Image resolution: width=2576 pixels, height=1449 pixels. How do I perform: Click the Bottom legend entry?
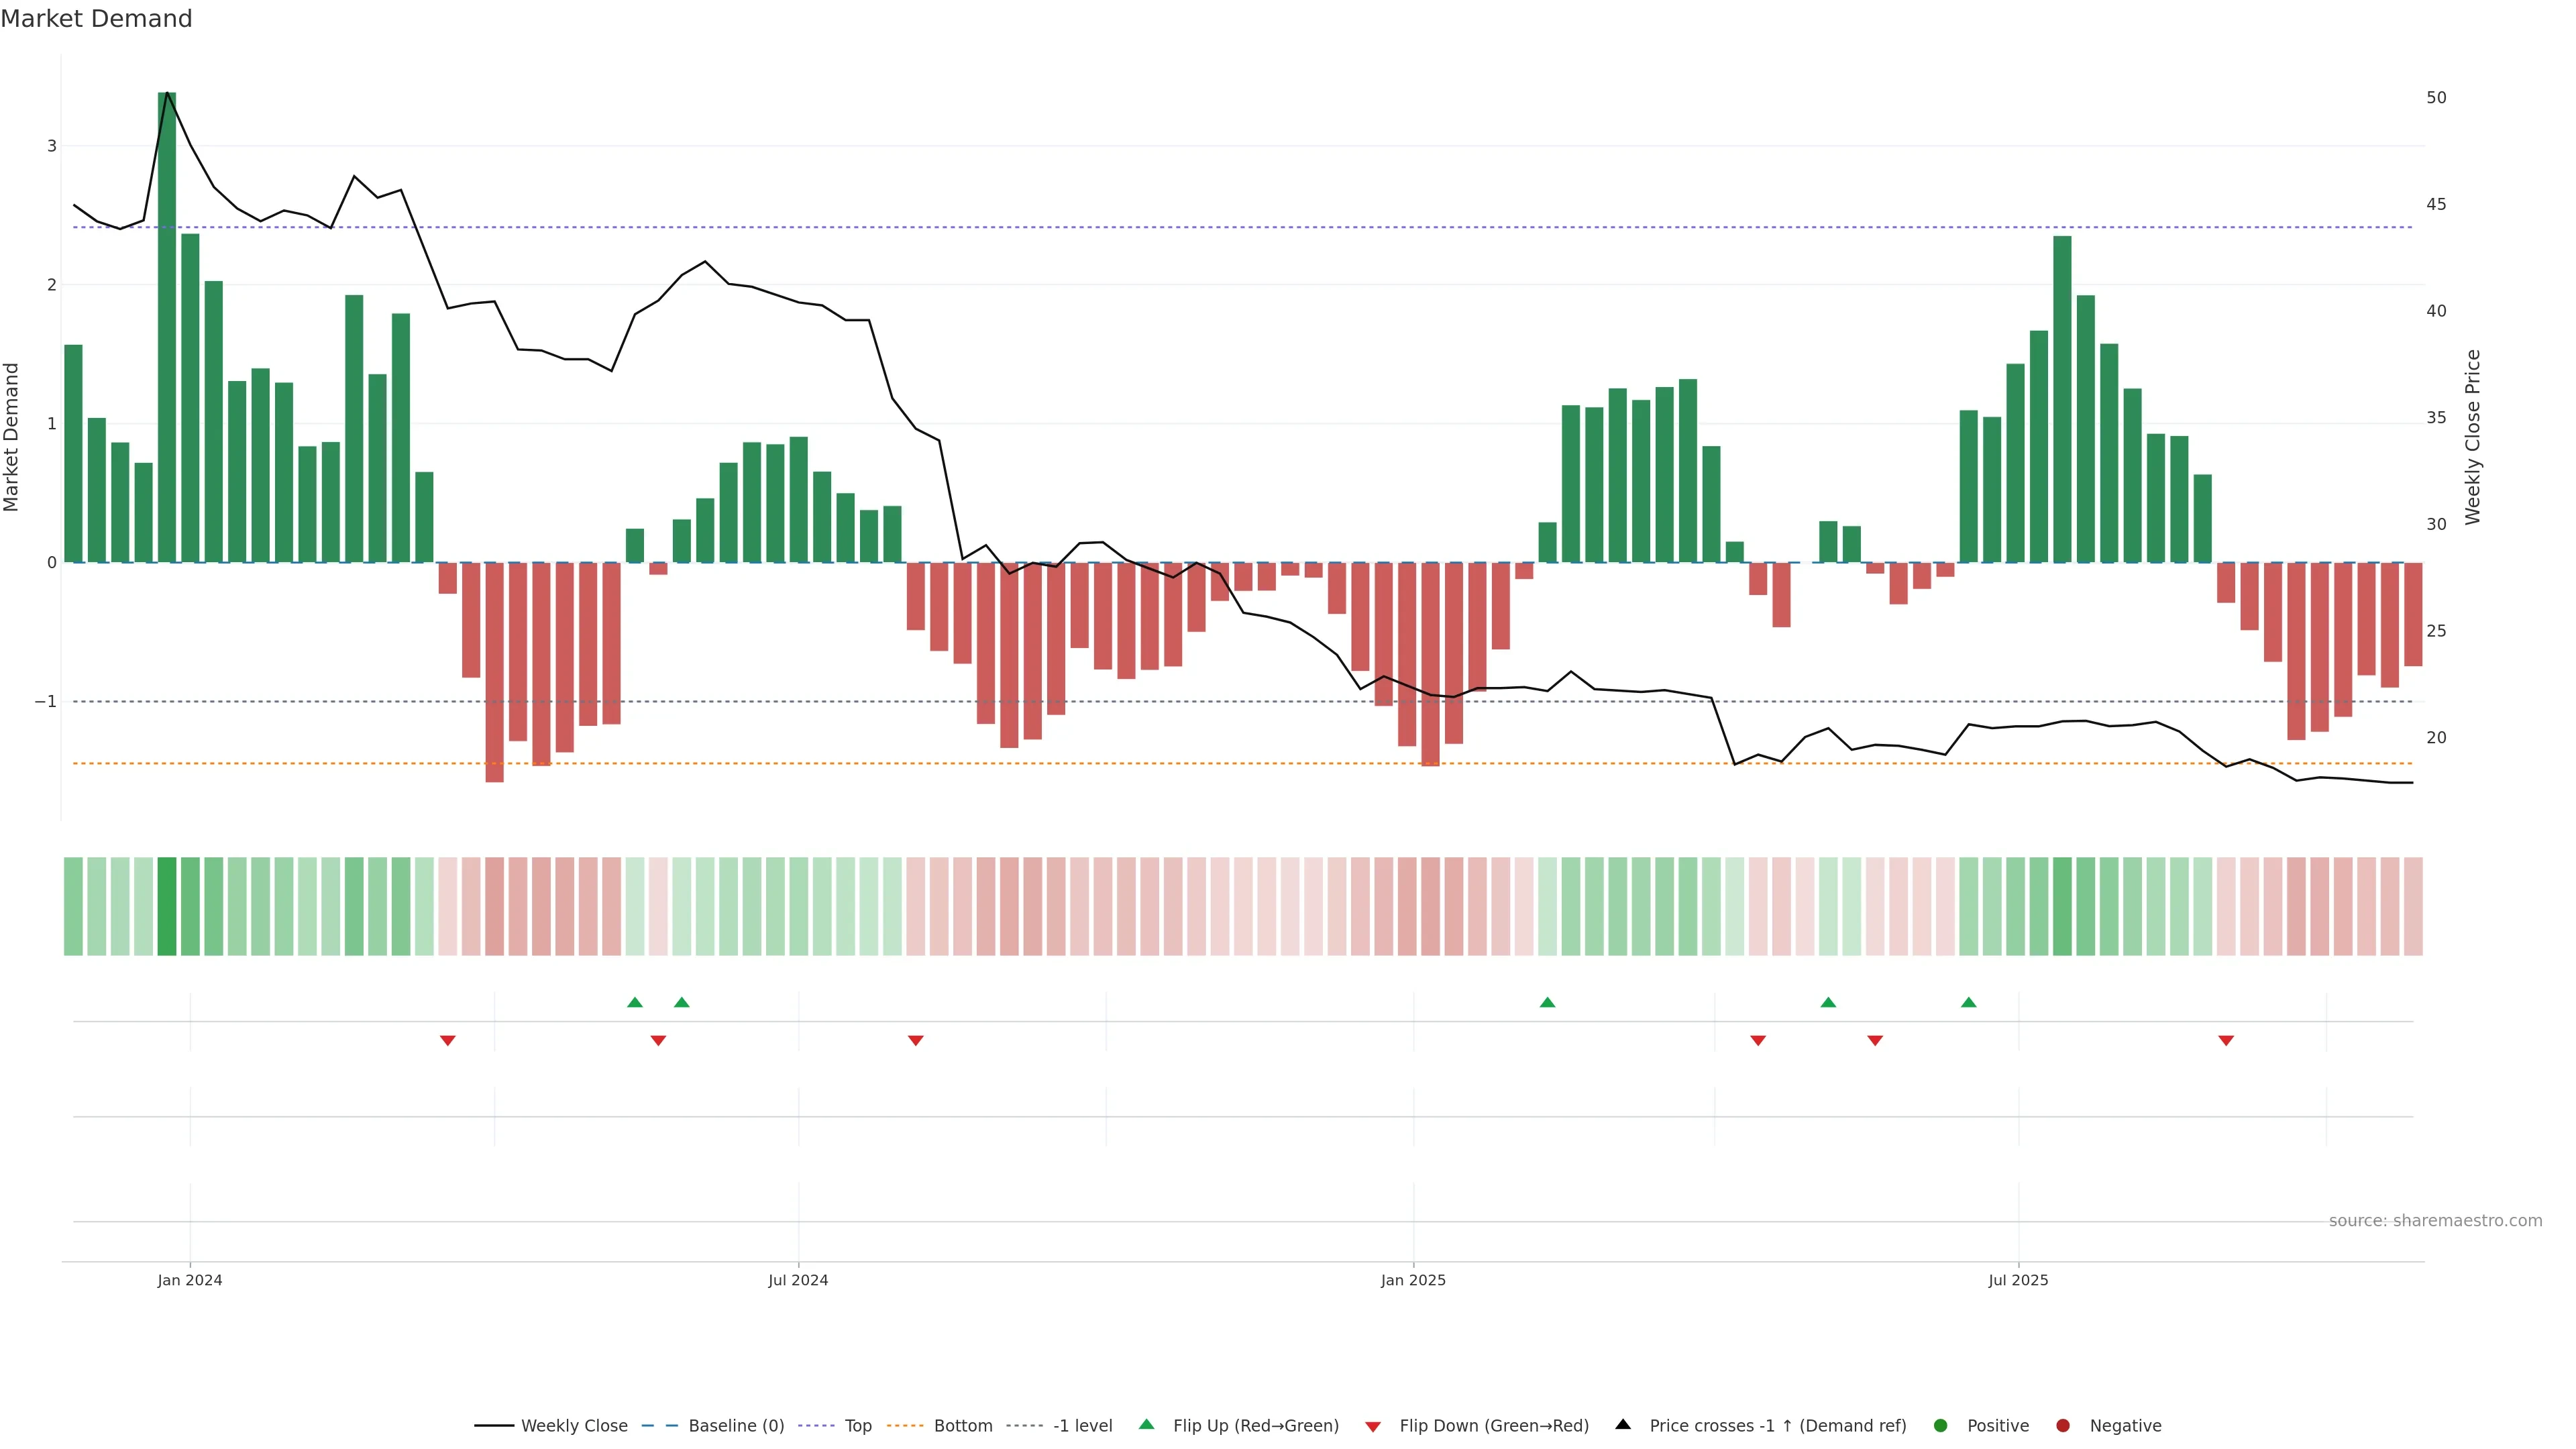962,1426
